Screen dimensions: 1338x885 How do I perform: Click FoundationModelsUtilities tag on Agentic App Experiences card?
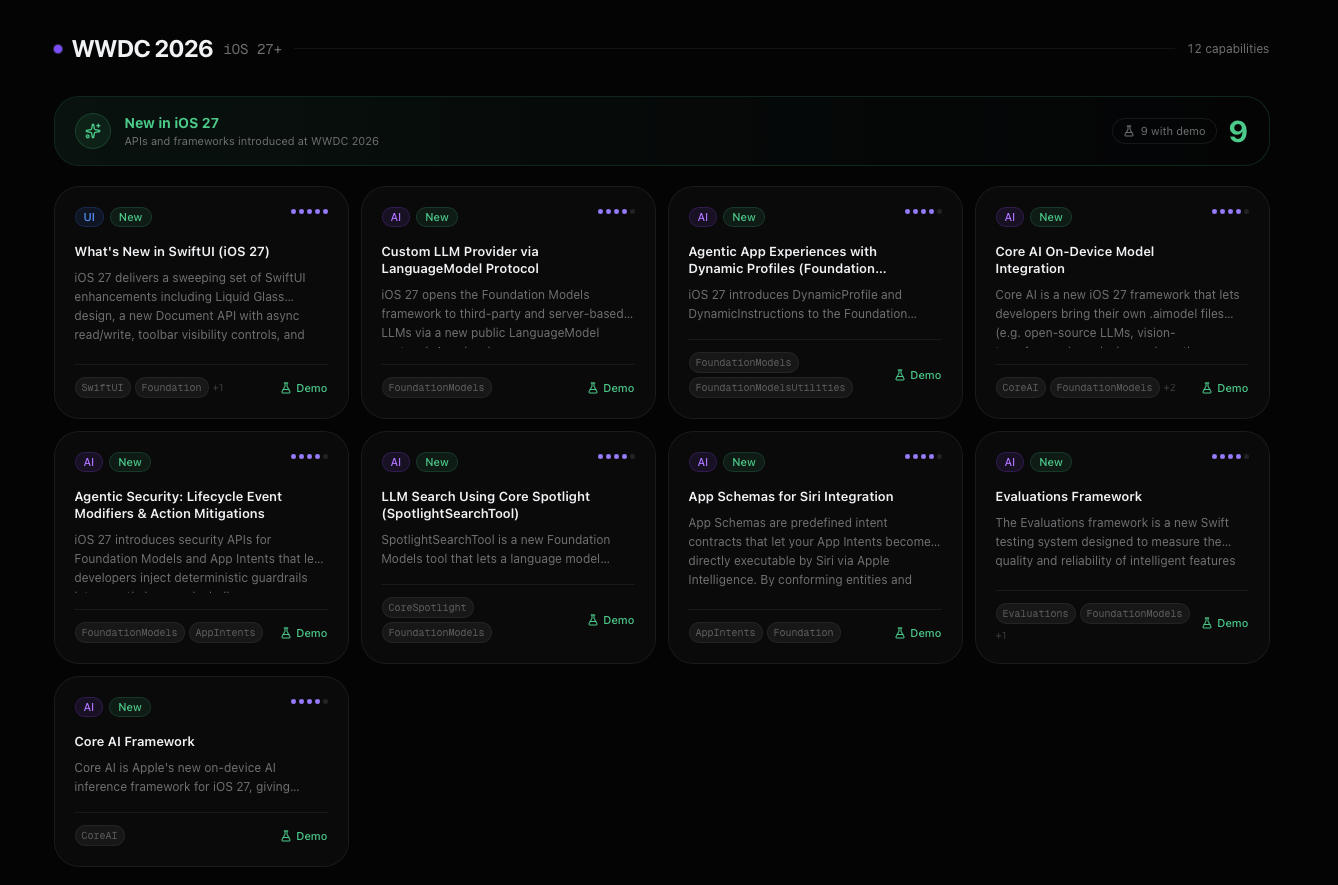click(771, 388)
